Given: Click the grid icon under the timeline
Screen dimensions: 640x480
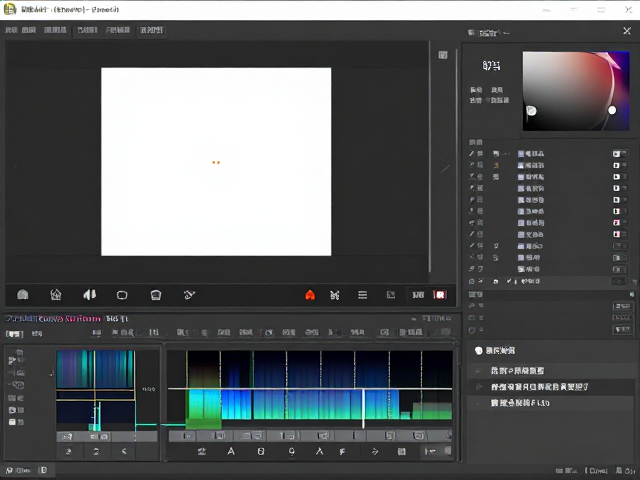Looking at the screenshot, I should pyautogui.click(x=402, y=451).
